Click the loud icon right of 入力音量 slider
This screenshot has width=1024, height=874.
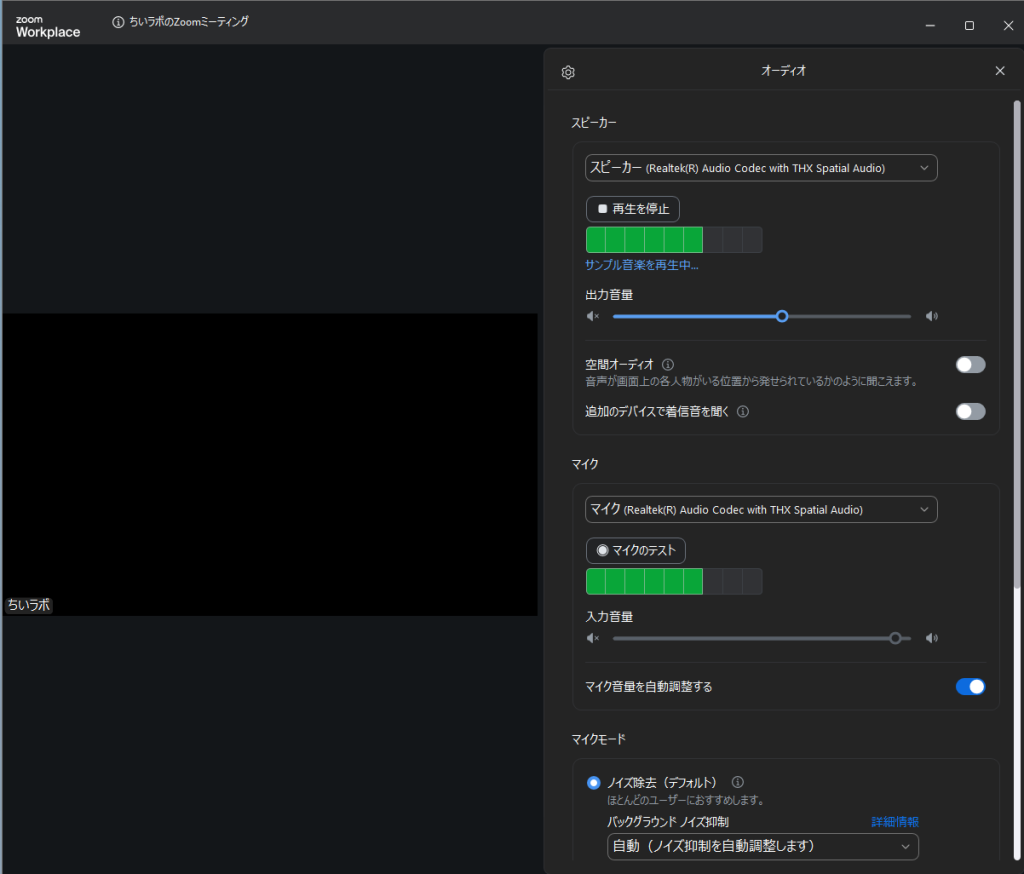click(932, 638)
